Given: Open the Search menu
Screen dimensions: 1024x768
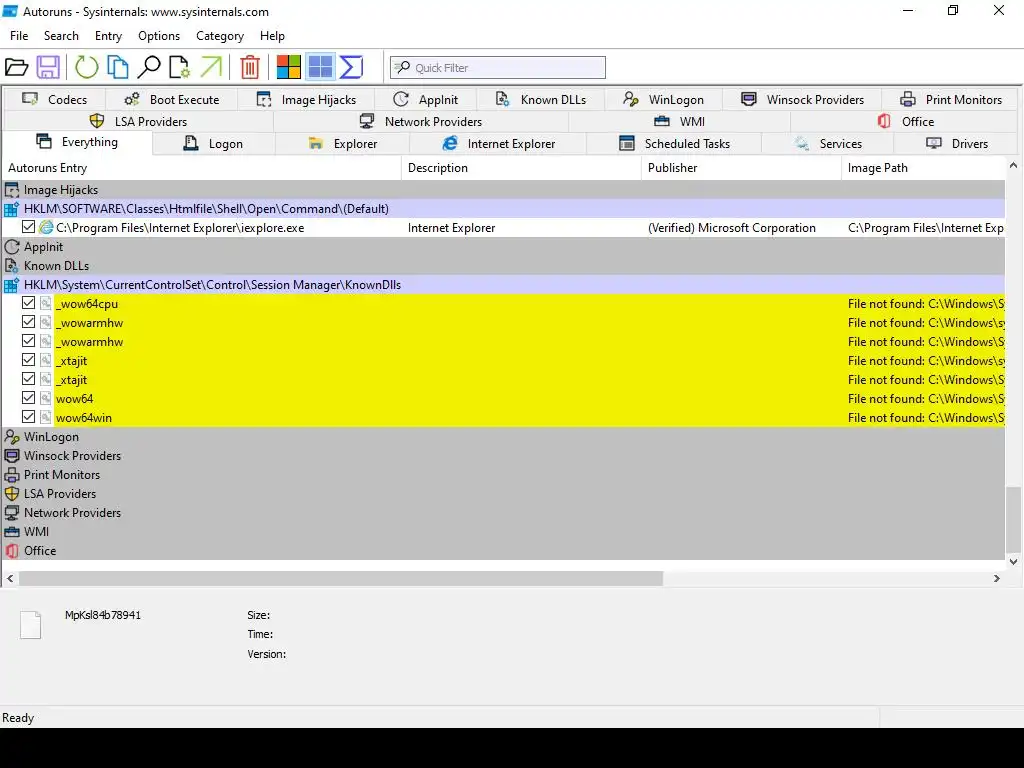Looking at the screenshot, I should coord(61,36).
